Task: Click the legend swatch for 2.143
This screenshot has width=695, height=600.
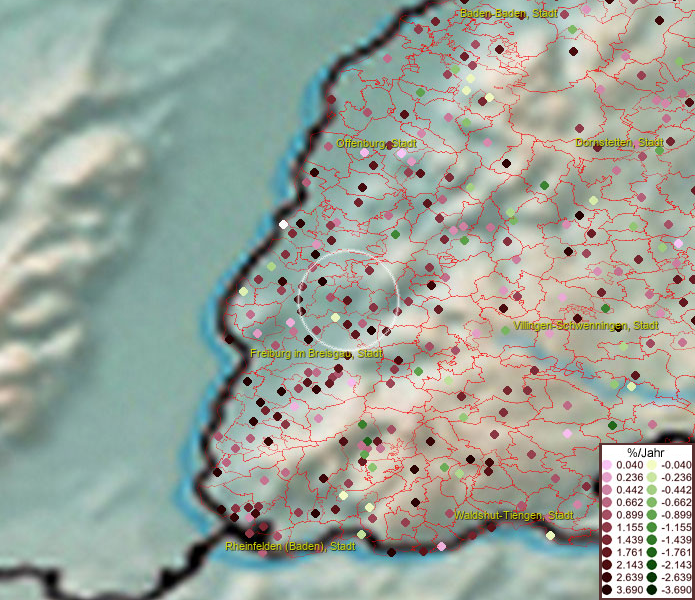Action: [607, 565]
